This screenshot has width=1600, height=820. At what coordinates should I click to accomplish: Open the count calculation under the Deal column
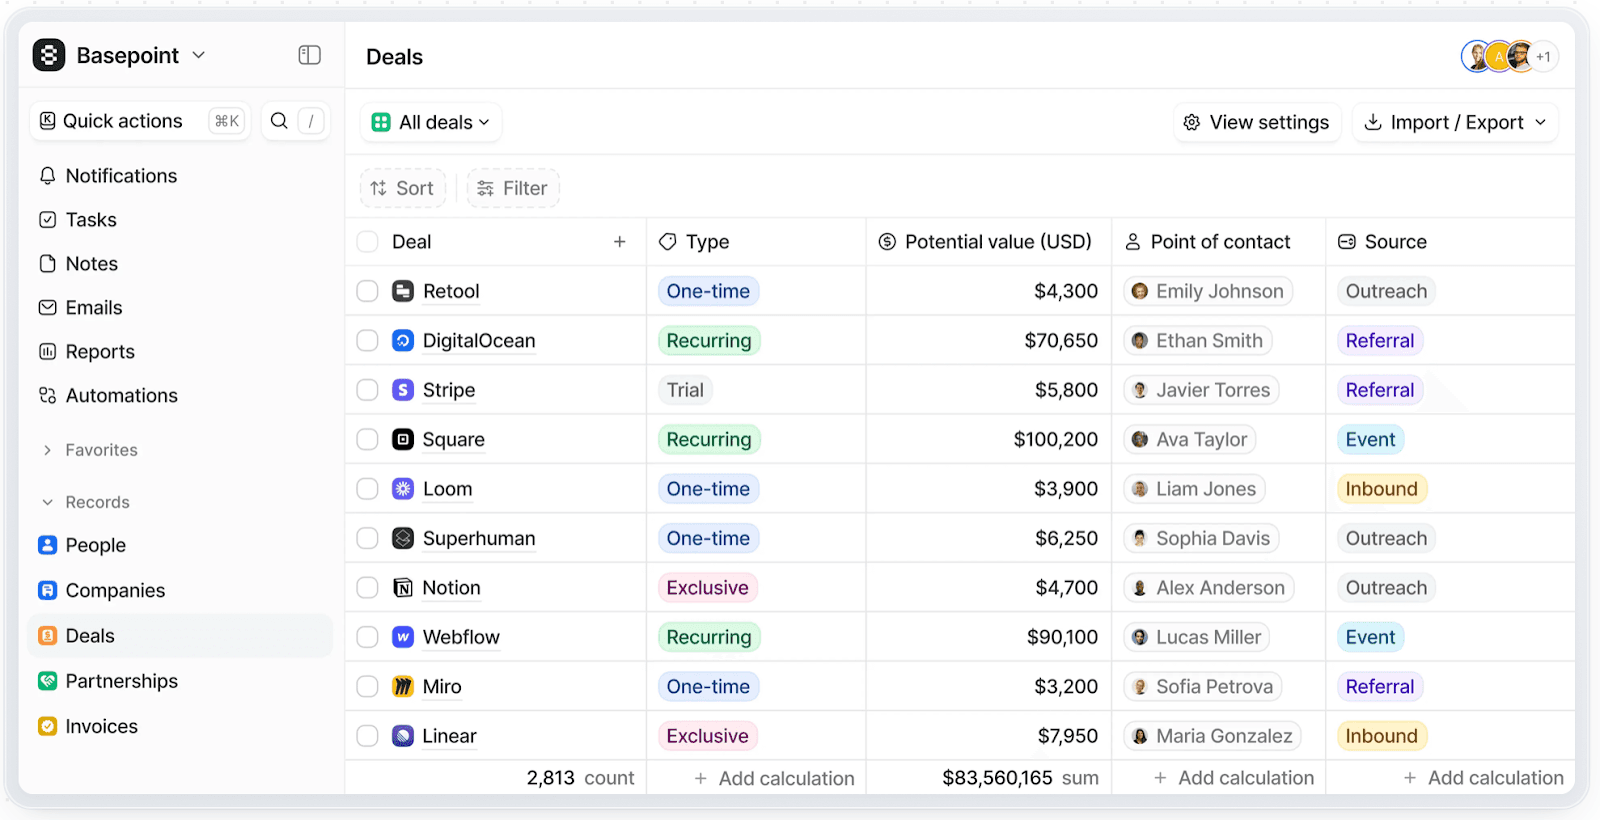[x=580, y=778]
